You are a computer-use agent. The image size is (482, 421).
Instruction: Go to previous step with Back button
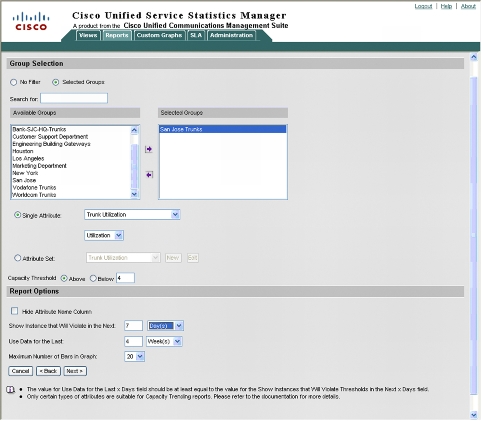click(48, 371)
